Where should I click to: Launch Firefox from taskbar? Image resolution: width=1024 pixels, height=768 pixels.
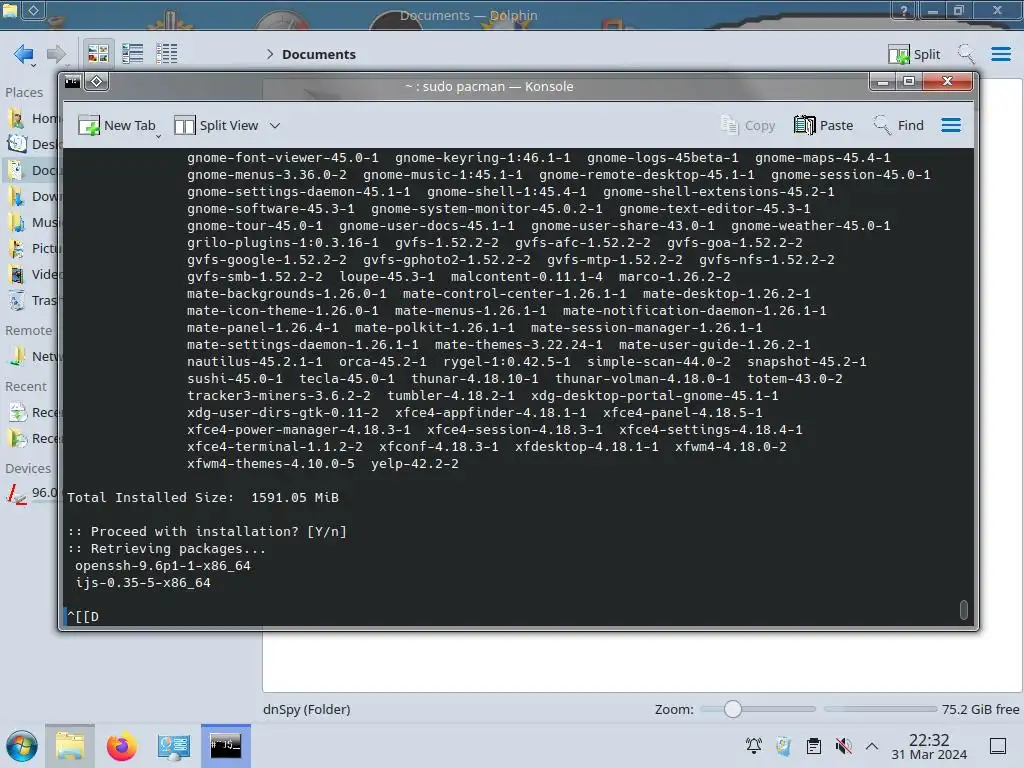tap(121, 746)
